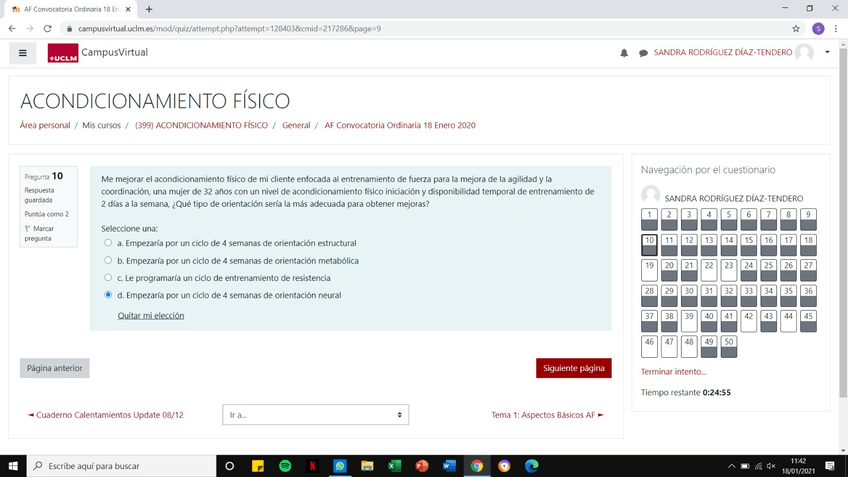Open the Ir a... dropdown
The height and width of the screenshot is (477, 848).
(315, 415)
